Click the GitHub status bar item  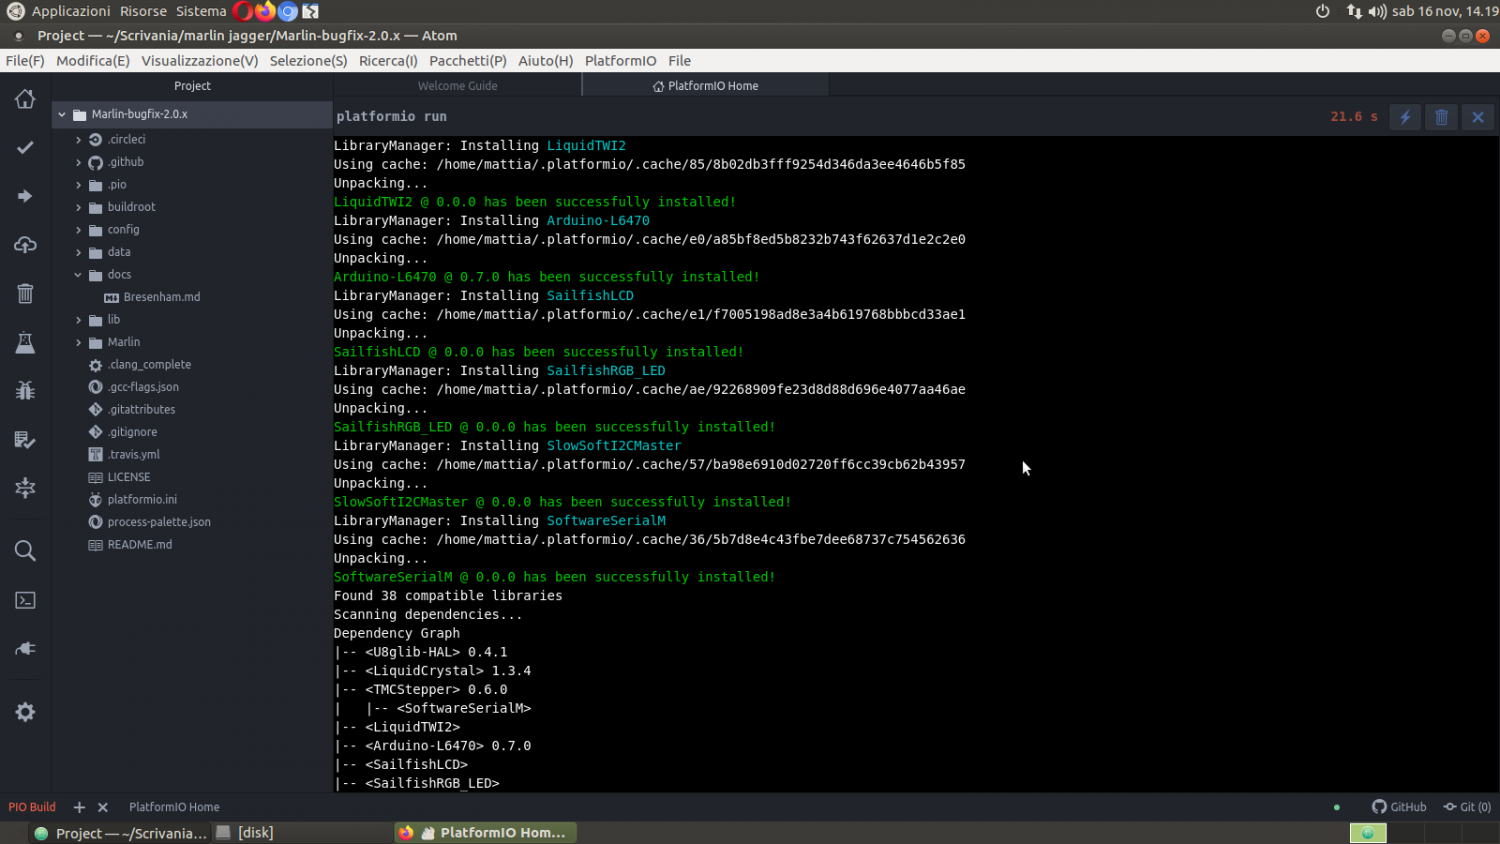pyautogui.click(x=1399, y=807)
